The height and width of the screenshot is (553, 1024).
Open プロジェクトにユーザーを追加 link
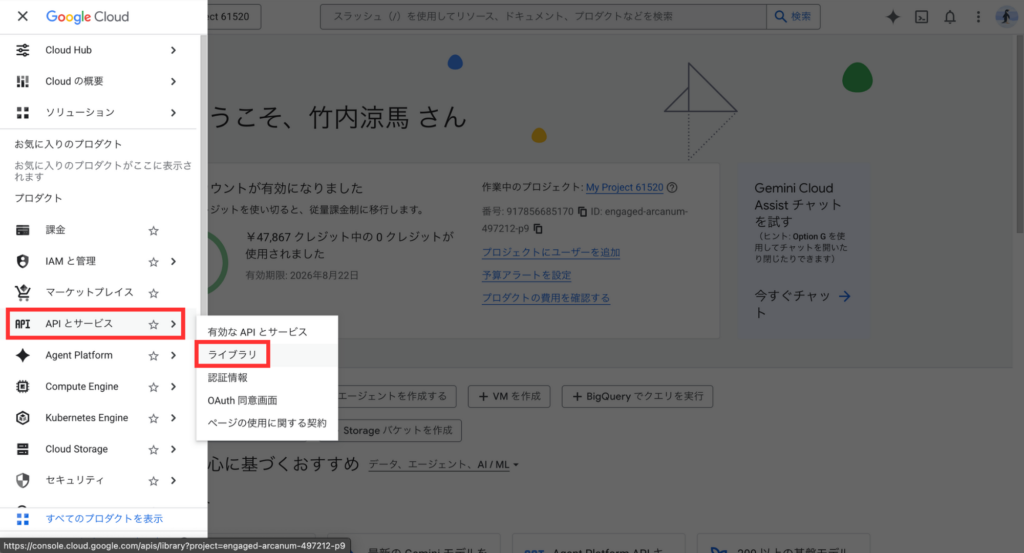click(x=551, y=253)
